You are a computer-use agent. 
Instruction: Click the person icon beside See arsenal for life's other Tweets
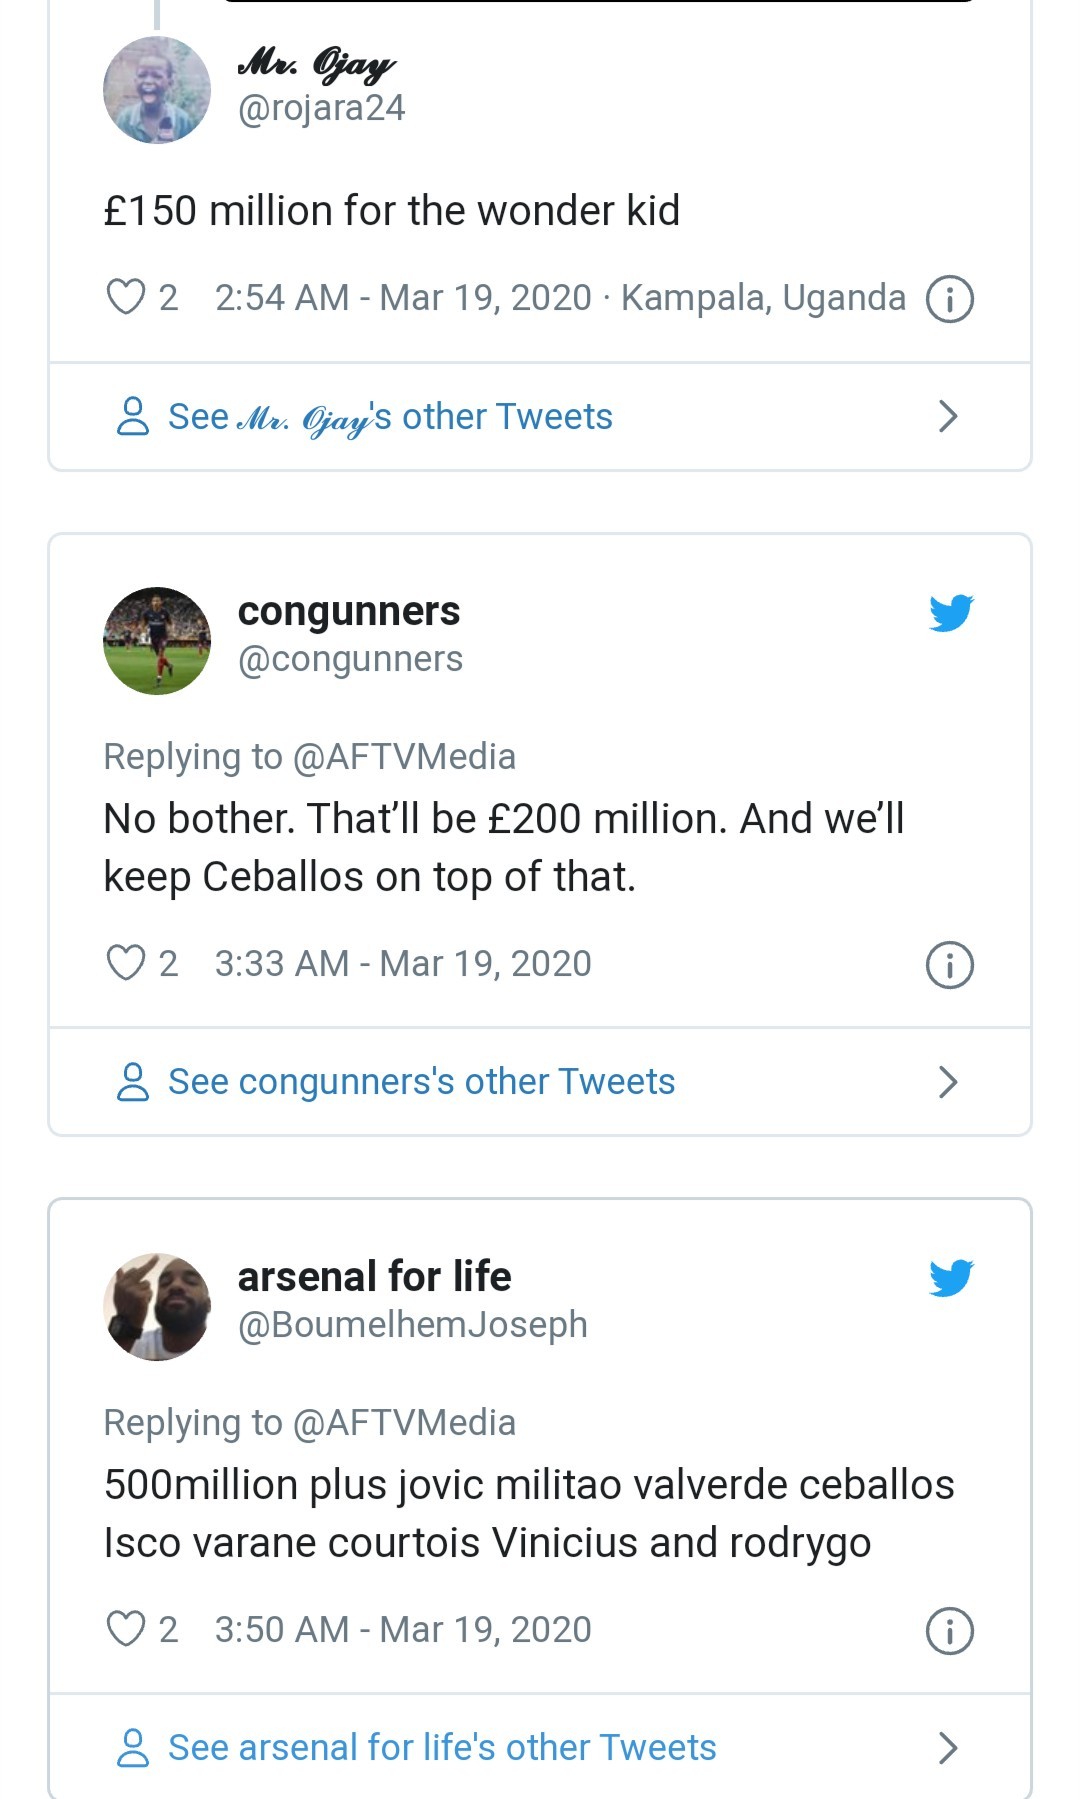131,1747
